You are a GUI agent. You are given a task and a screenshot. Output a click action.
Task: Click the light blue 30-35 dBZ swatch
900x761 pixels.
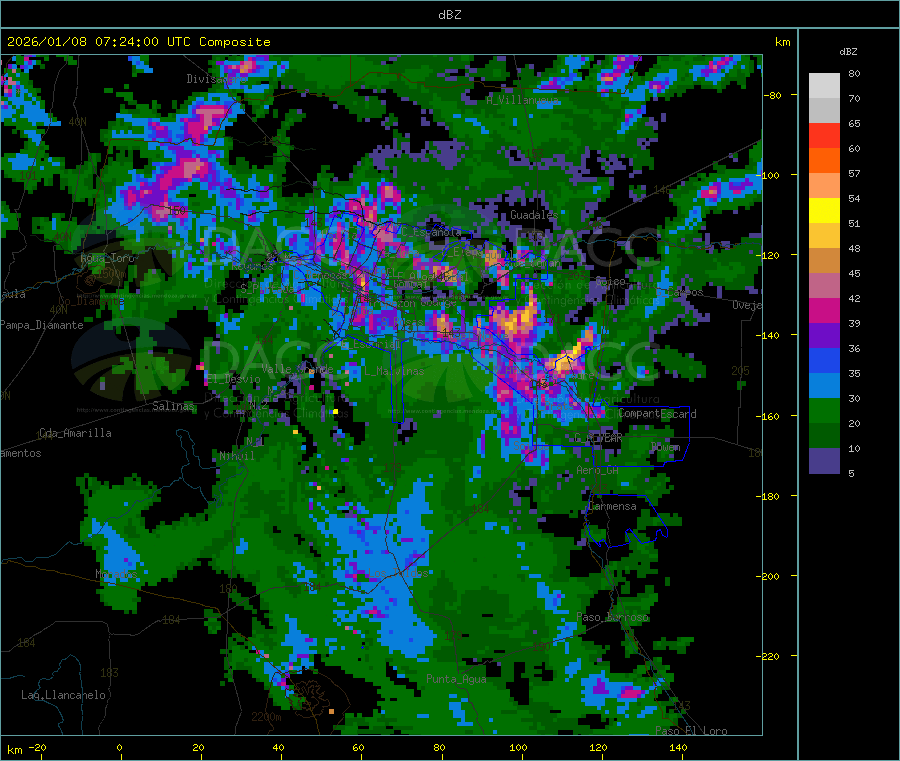point(824,386)
